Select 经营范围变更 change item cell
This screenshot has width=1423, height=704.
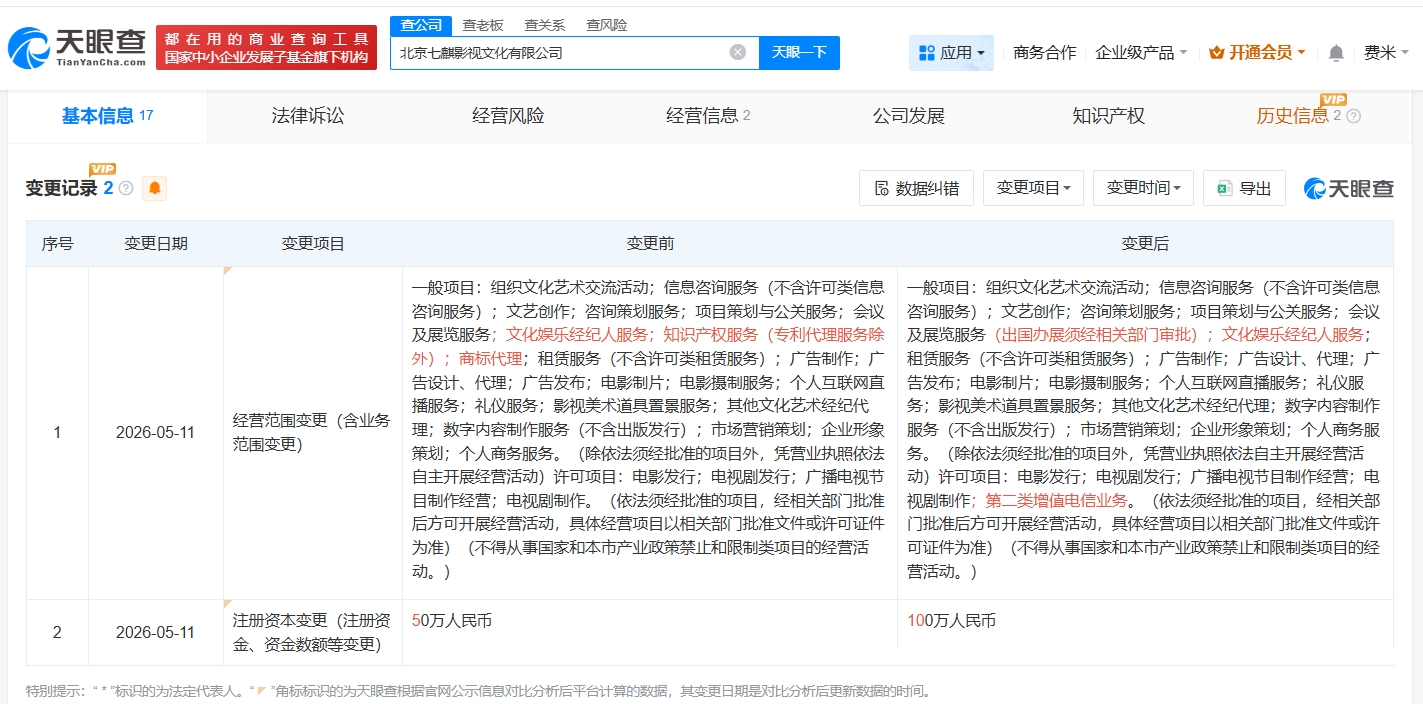point(313,433)
